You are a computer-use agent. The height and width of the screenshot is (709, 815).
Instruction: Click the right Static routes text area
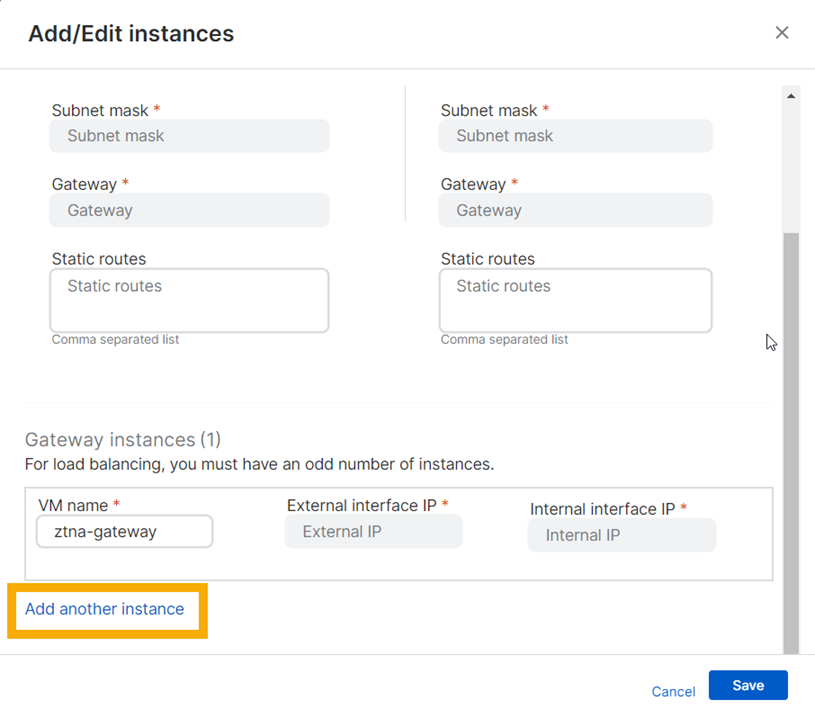coord(575,300)
